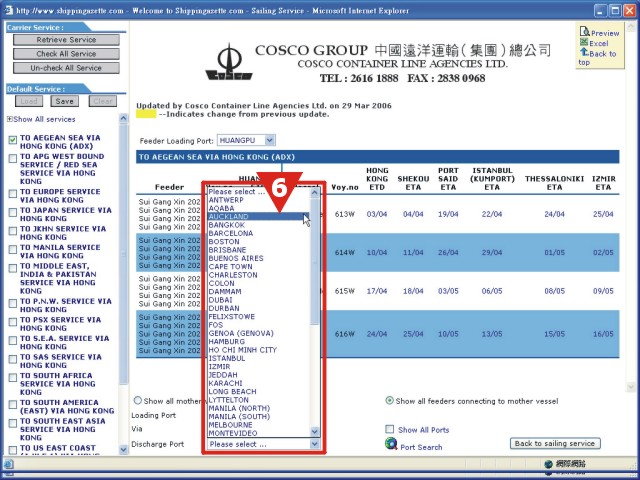Click the COSCO ship logo
Image resolution: width=640 pixels, height=480 pixels.
(x=229, y=62)
